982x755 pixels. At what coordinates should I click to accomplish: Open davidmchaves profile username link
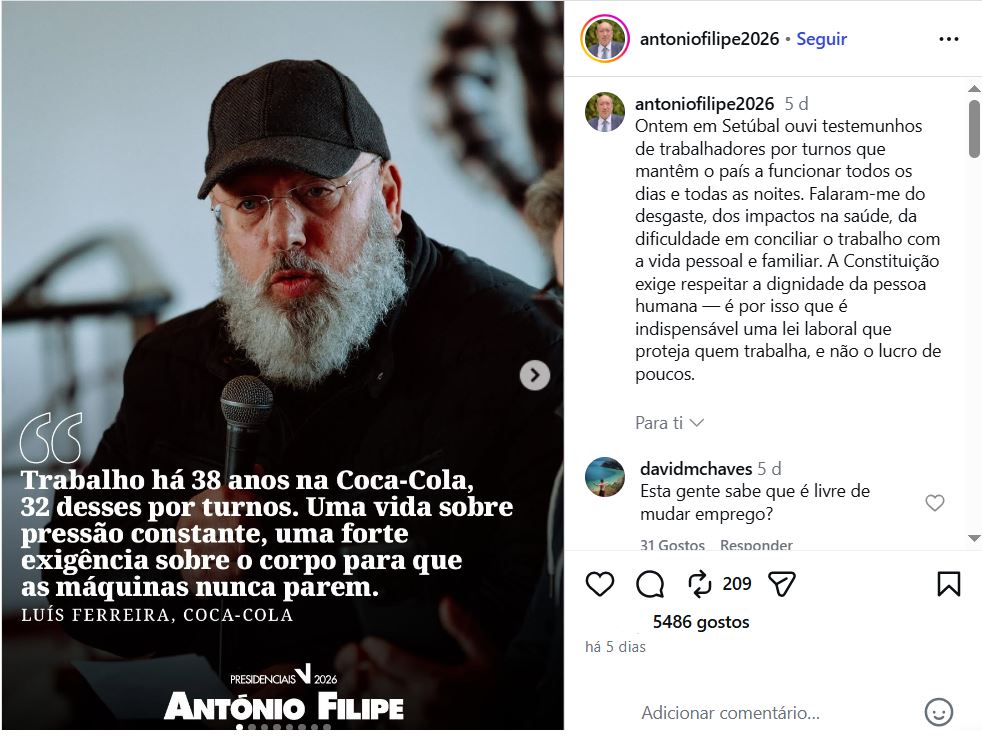[x=696, y=468]
